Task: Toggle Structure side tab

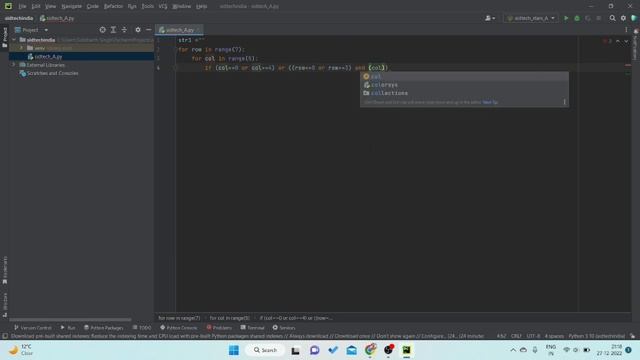Action: [4, 304]
